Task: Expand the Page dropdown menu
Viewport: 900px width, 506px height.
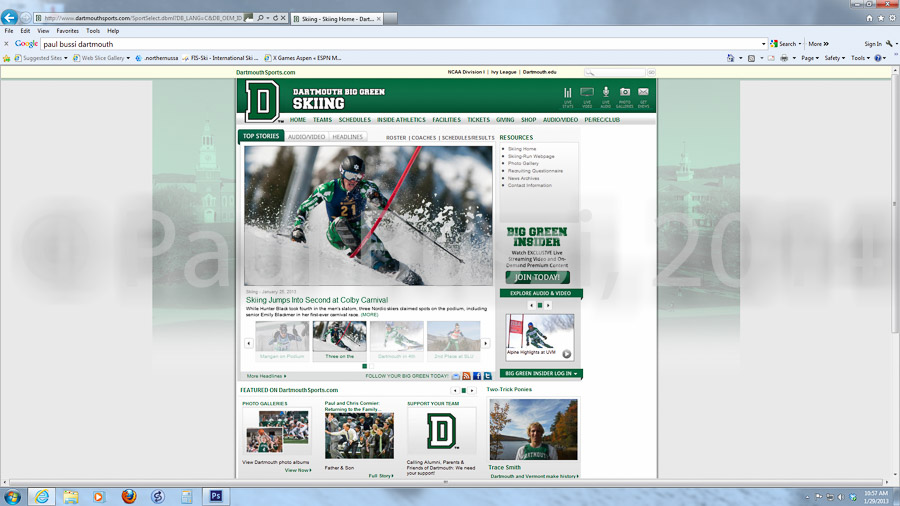Action: tap(810, 58)
